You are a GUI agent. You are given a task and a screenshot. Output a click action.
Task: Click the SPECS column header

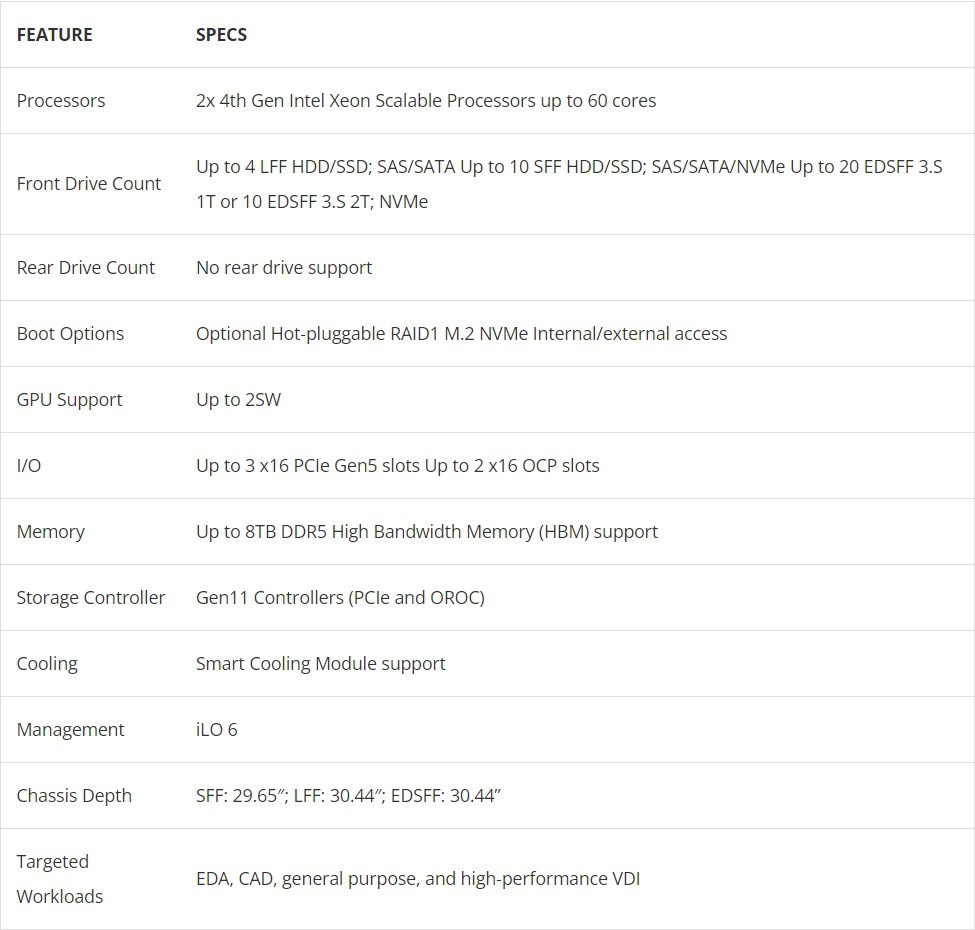(221, 35)
